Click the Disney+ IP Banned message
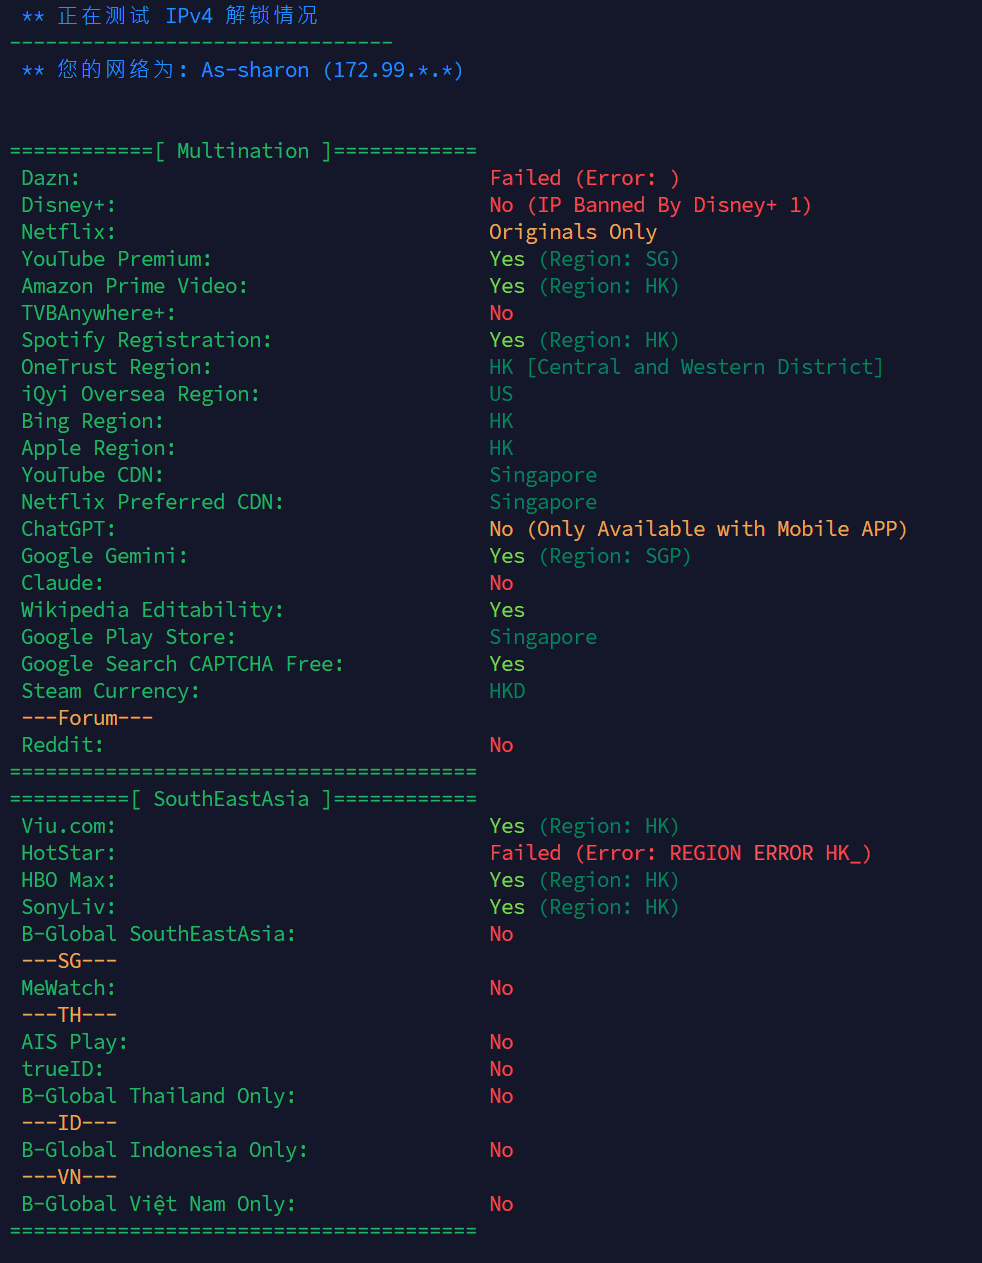 tap(650, 205)
